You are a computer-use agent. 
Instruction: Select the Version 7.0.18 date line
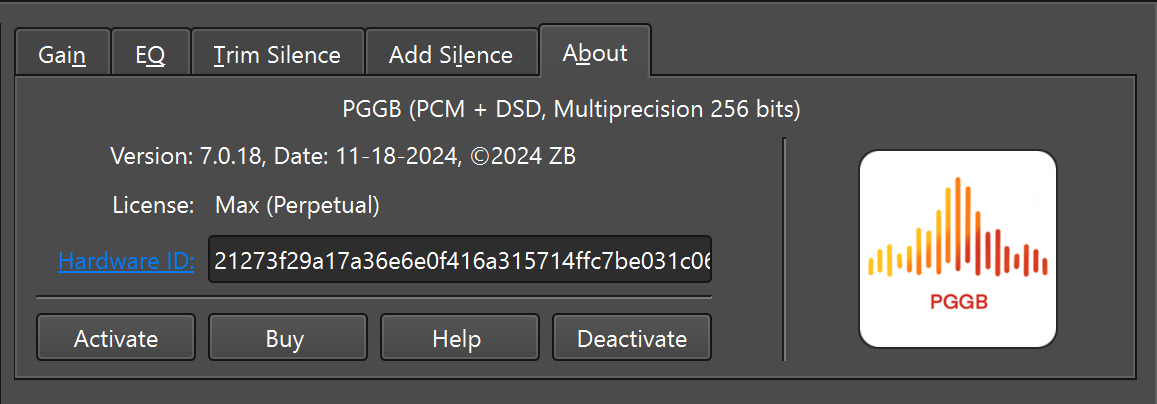tap(343, 156)
